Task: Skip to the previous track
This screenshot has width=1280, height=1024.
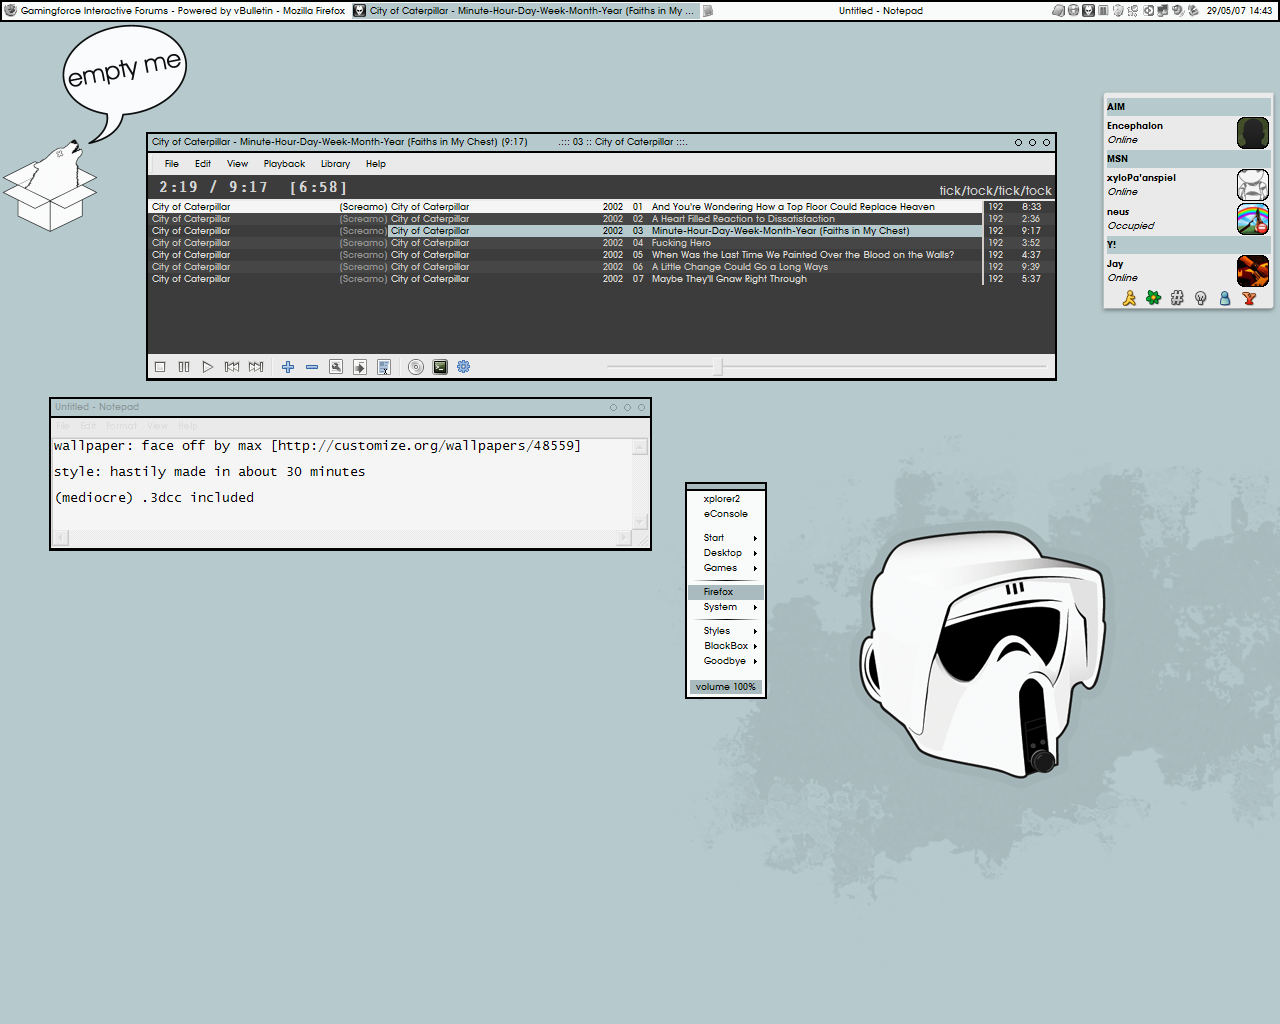Action: (232, 367)
